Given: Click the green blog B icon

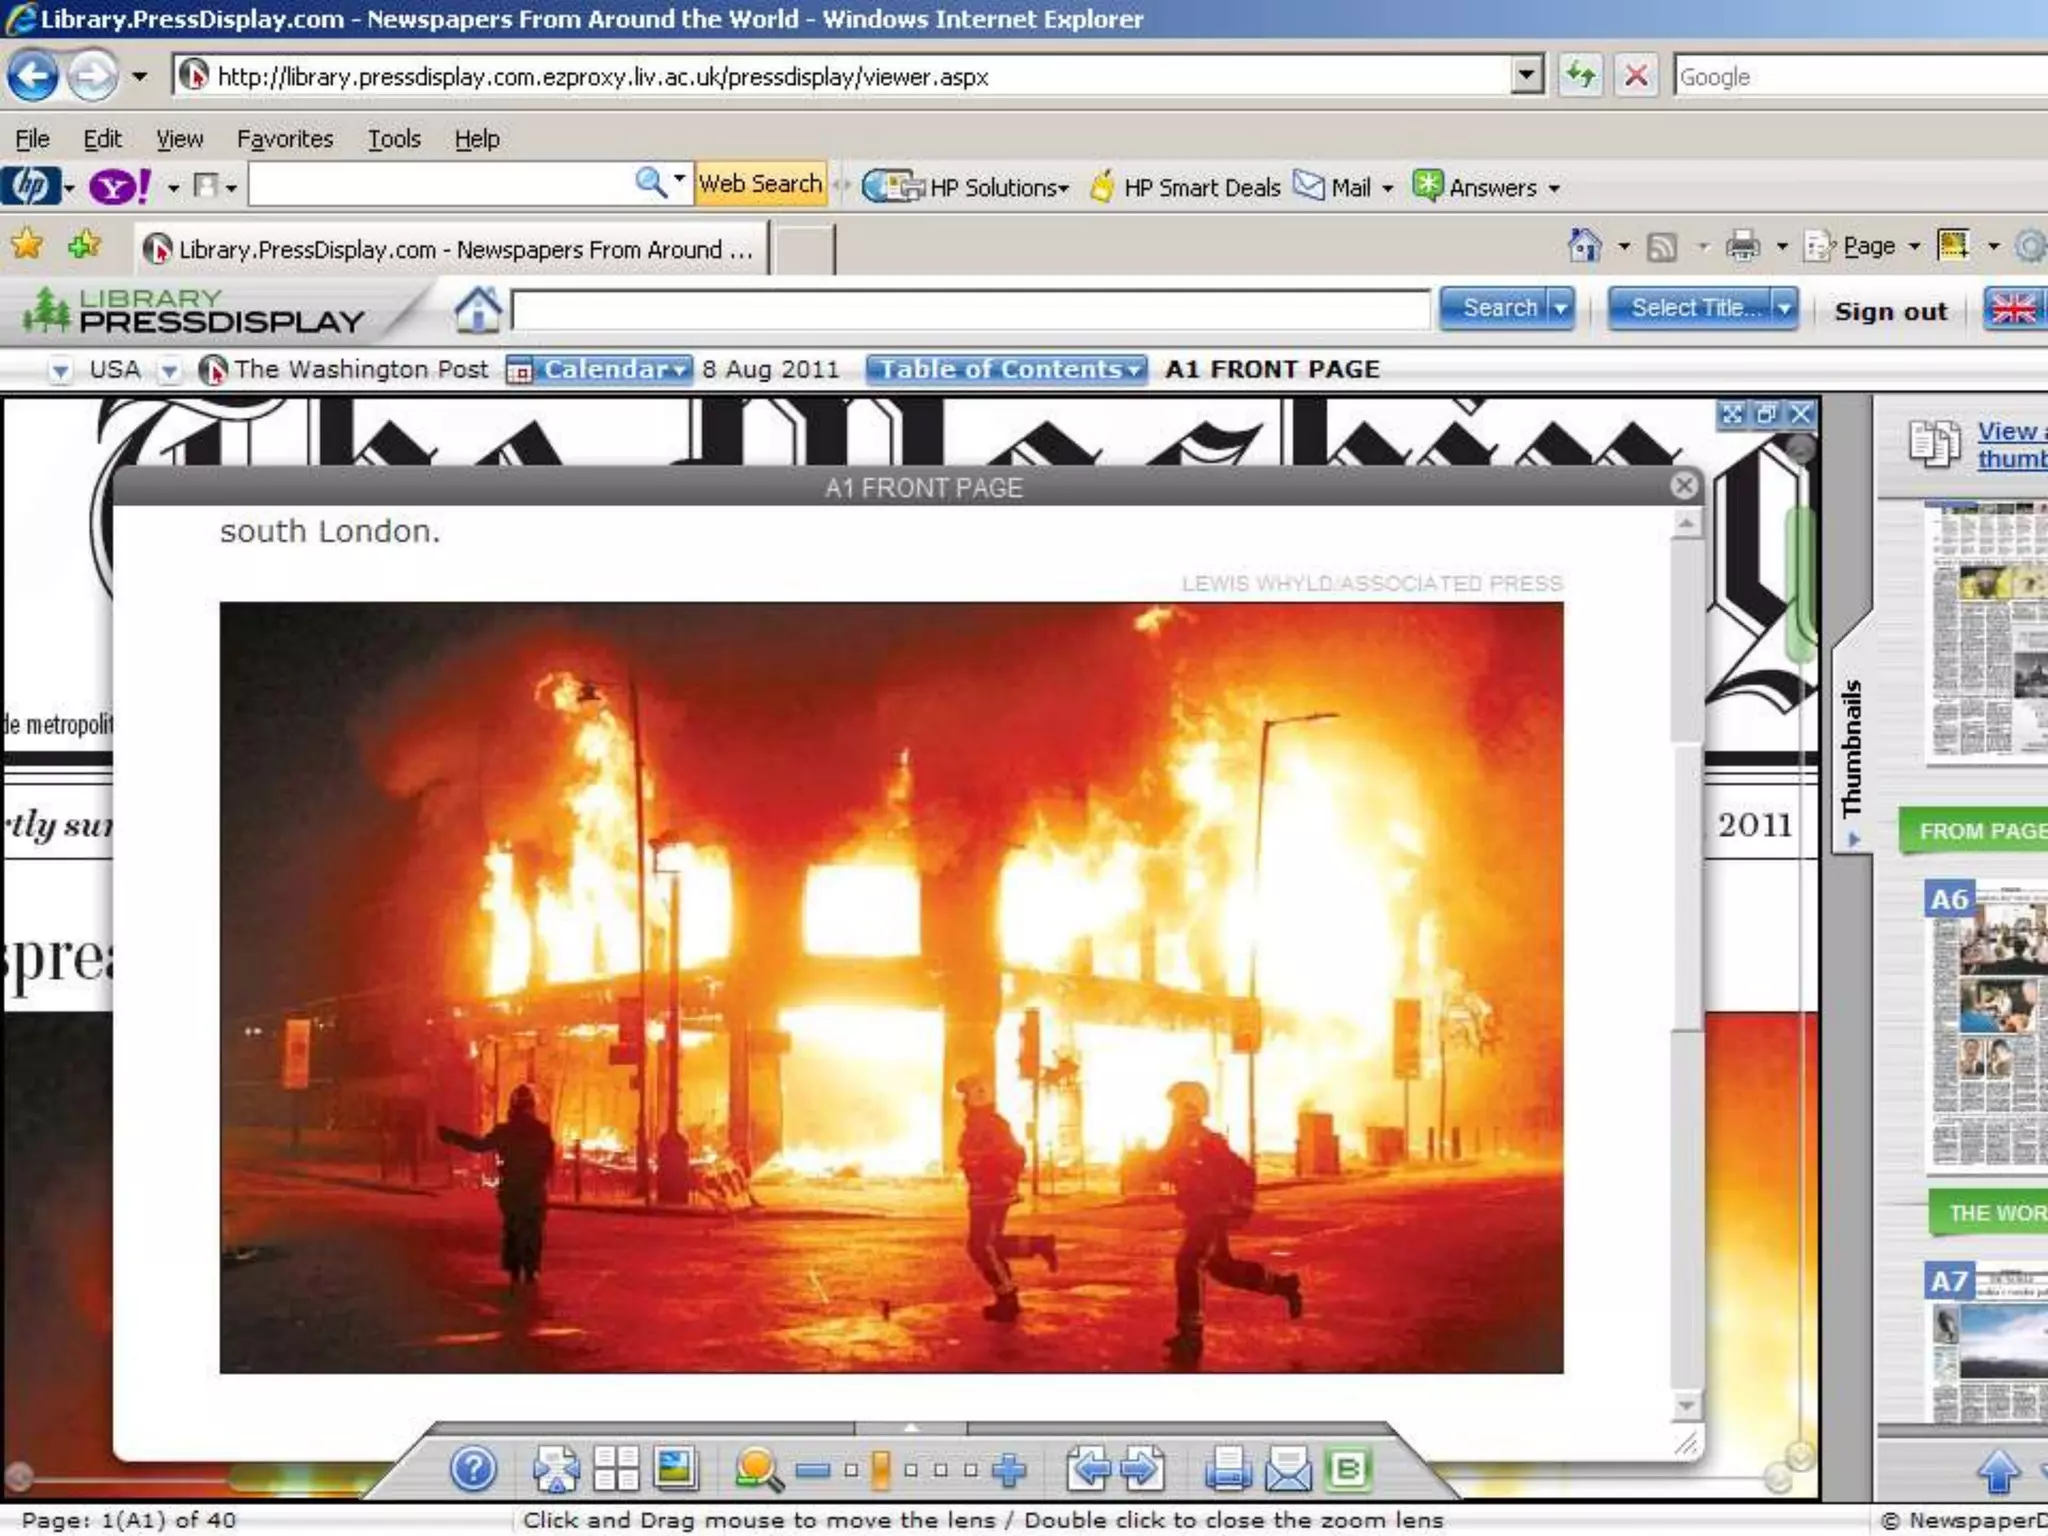Looking at the screenshot, I should point(1347,1469).
